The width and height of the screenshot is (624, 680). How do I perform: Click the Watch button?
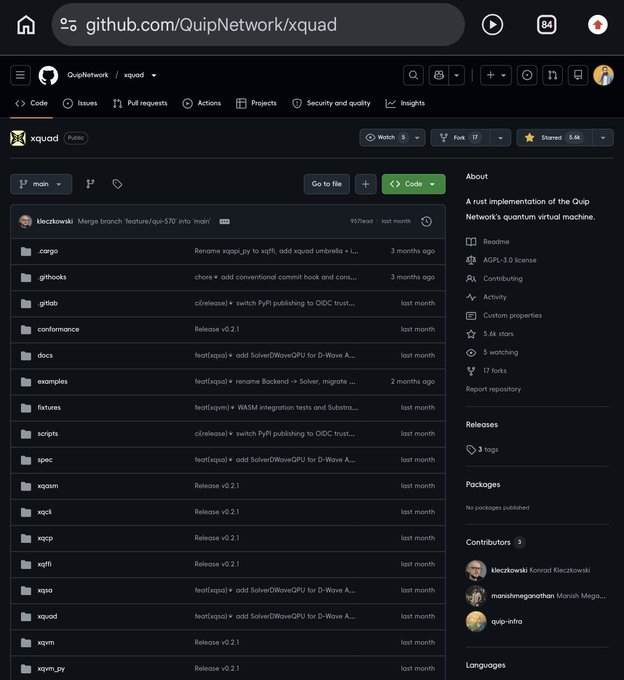point(384,137)
